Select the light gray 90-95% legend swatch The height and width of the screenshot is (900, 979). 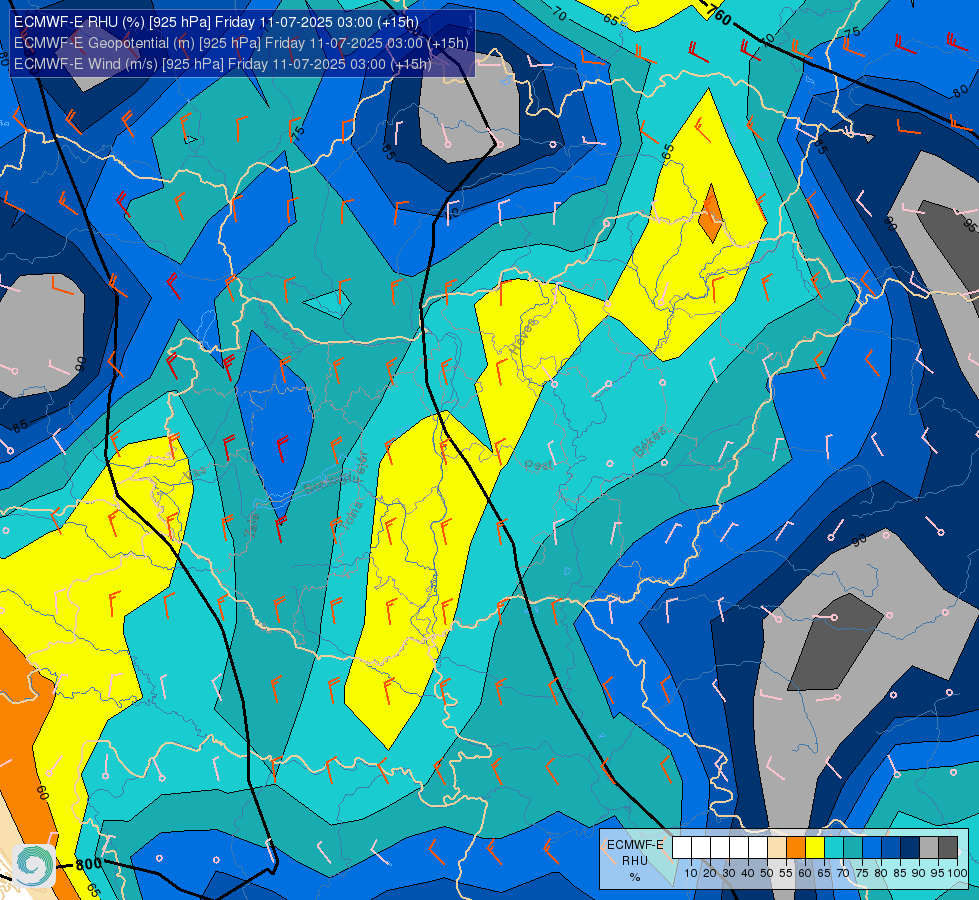pyautogui.click(x=928, y=848)
